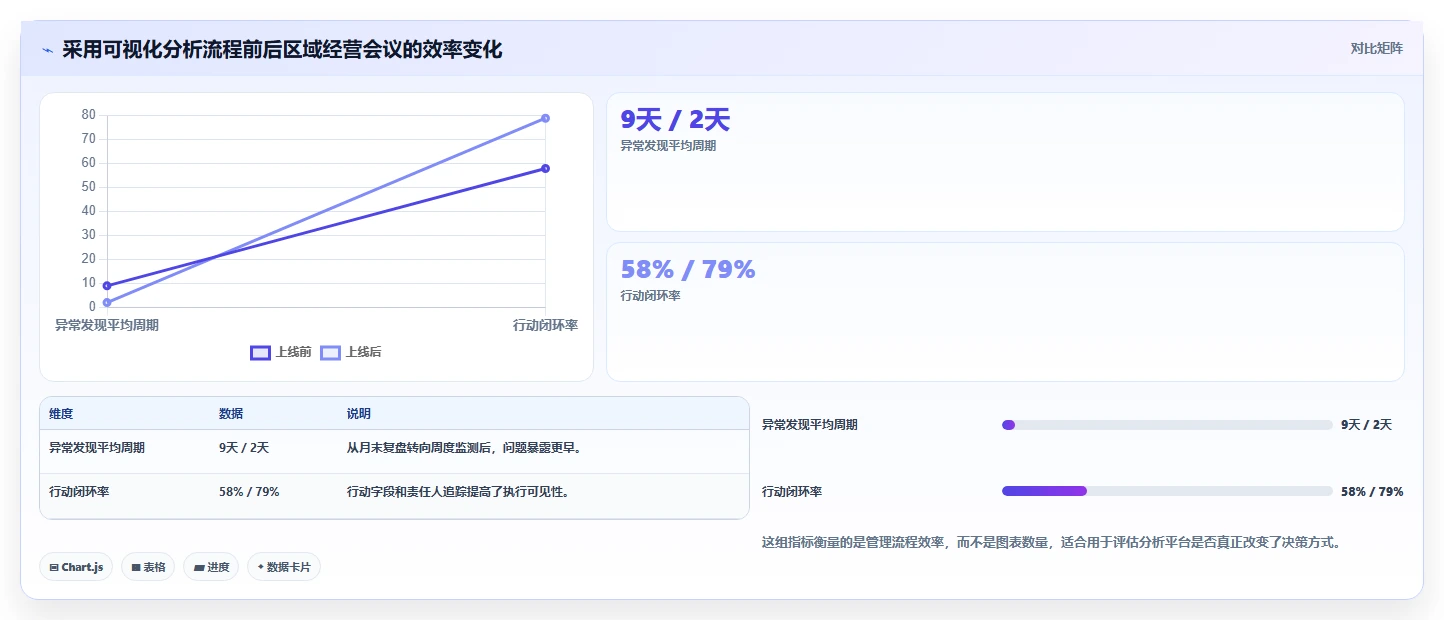This screenshot has height=620, width=1444.
Task: Click table cell 异常发现平均周期
Action: [97, 448]
